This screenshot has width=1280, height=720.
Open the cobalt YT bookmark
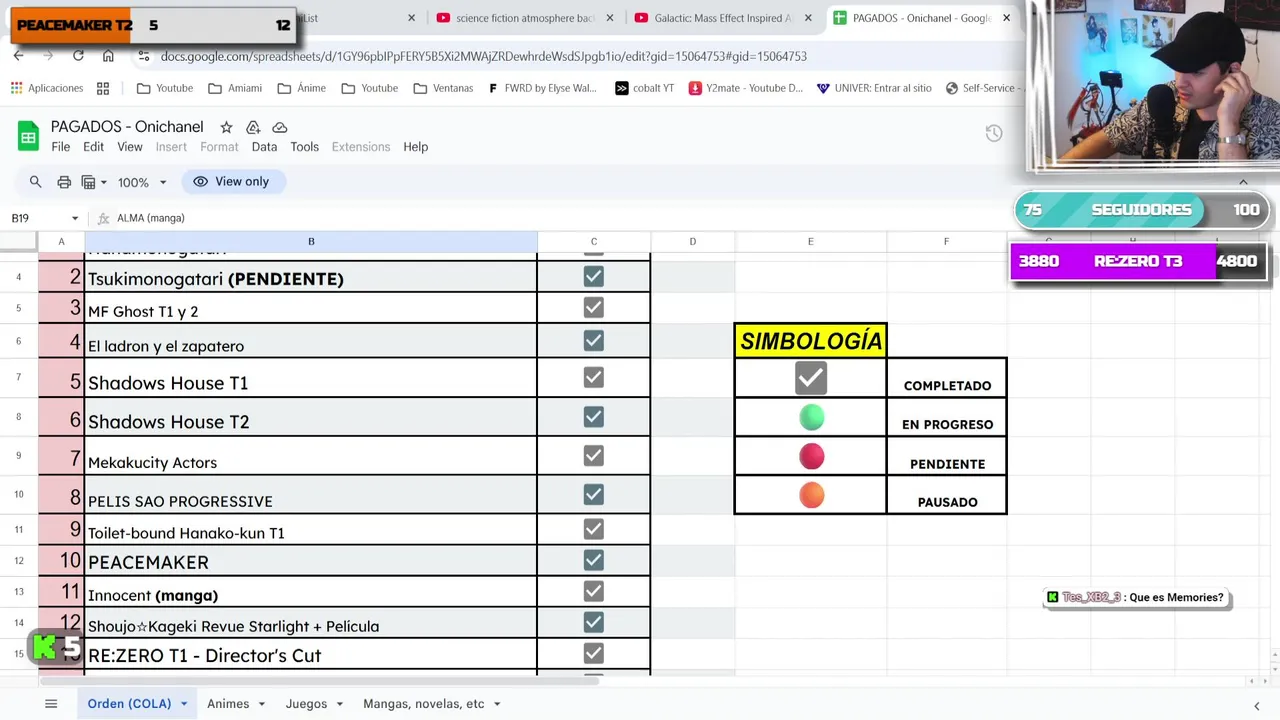[644, 88]
